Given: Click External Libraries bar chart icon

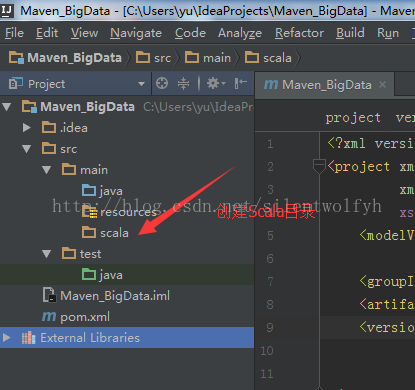Looking at the screenshot, I should [29, 338].
